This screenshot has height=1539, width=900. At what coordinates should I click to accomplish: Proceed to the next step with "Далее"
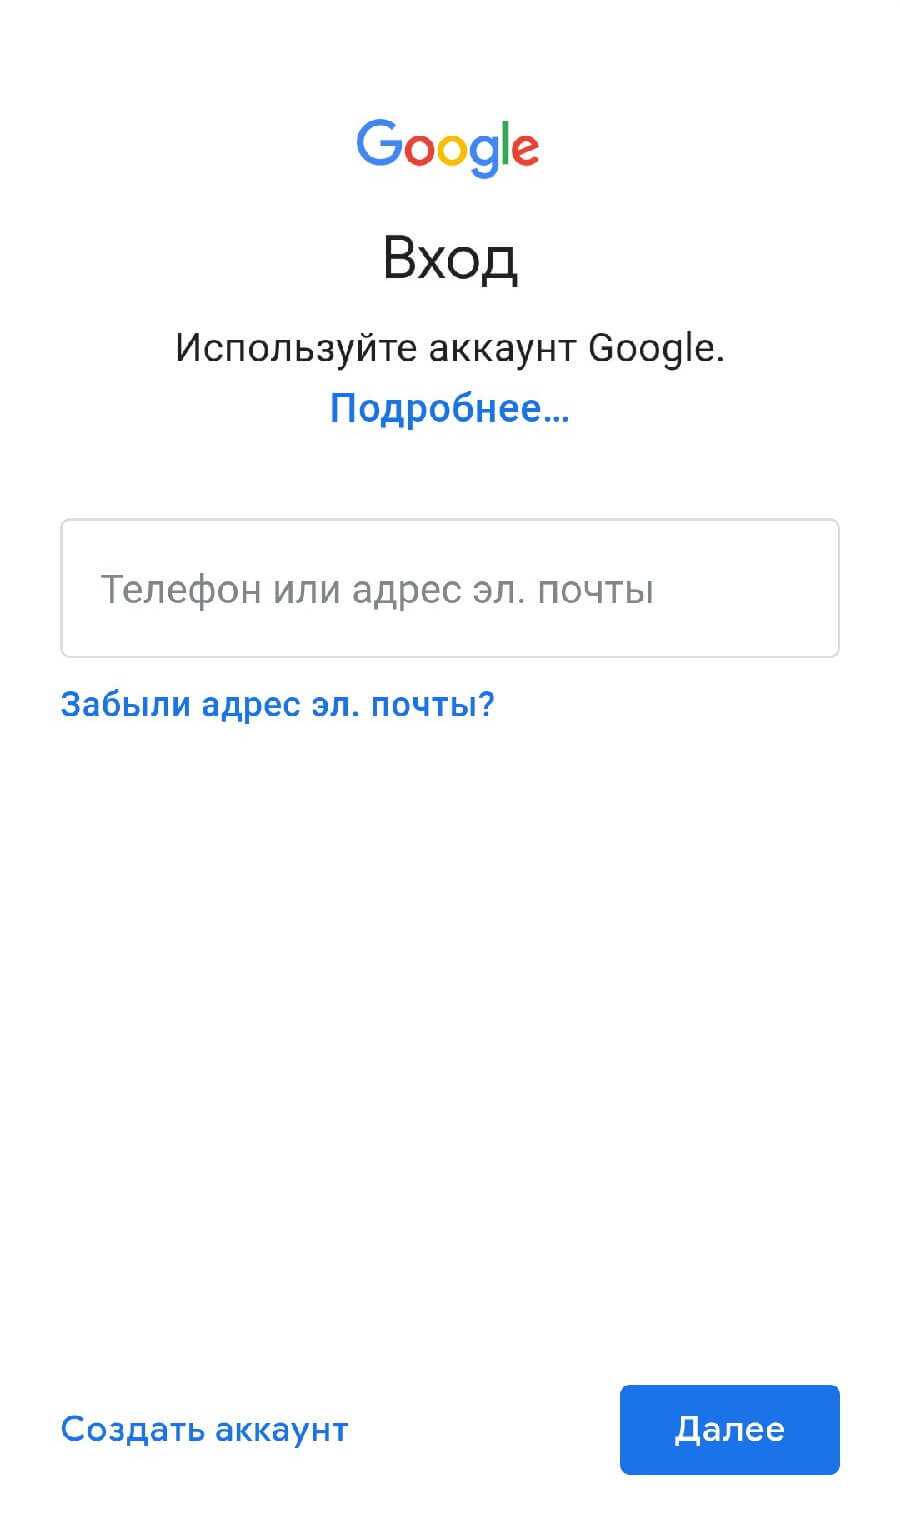tap(729, 1429)
